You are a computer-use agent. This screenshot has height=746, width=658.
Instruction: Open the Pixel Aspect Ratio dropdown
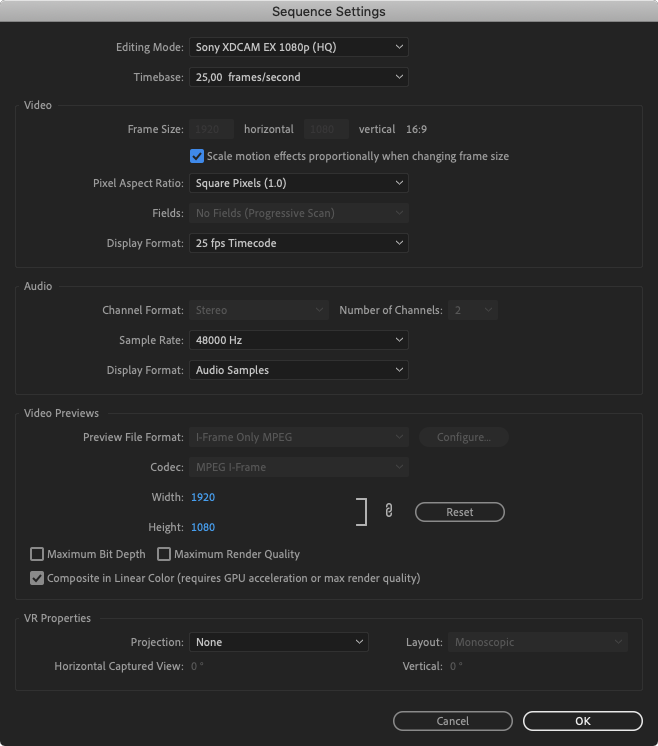[x=299, y=183]
